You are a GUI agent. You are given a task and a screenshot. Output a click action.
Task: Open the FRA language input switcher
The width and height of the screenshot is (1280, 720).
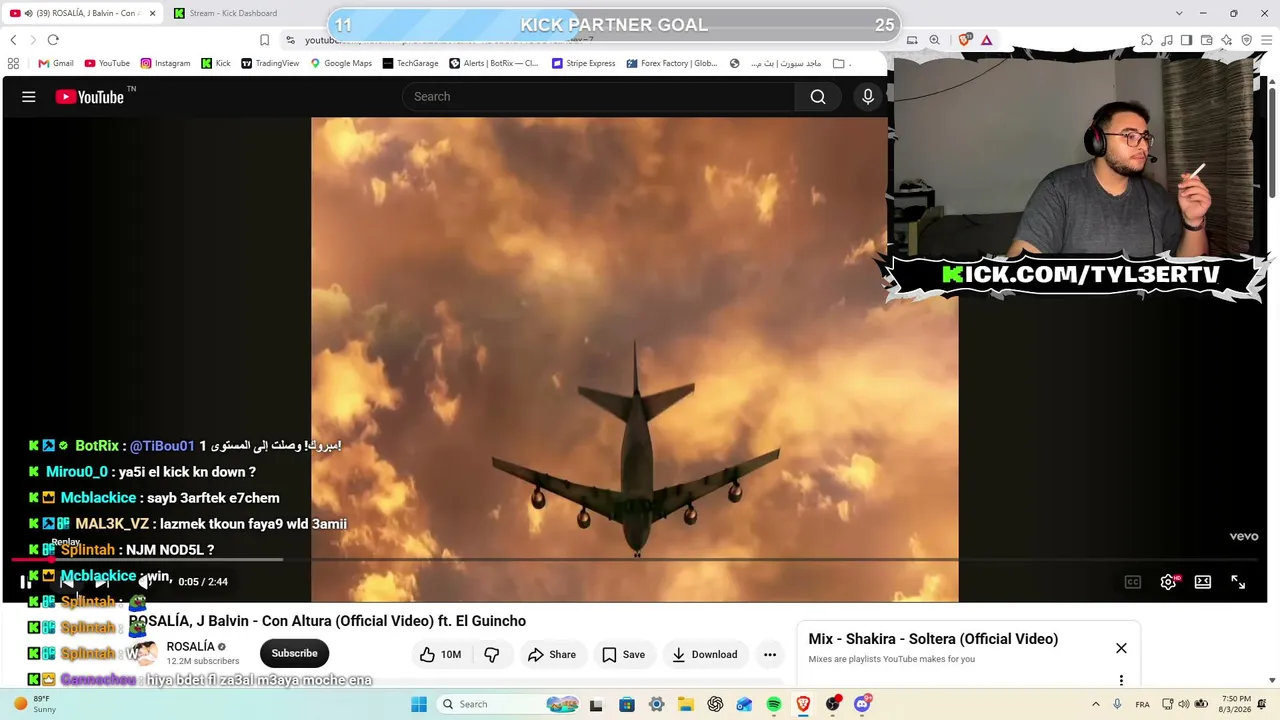point(1142,704)
